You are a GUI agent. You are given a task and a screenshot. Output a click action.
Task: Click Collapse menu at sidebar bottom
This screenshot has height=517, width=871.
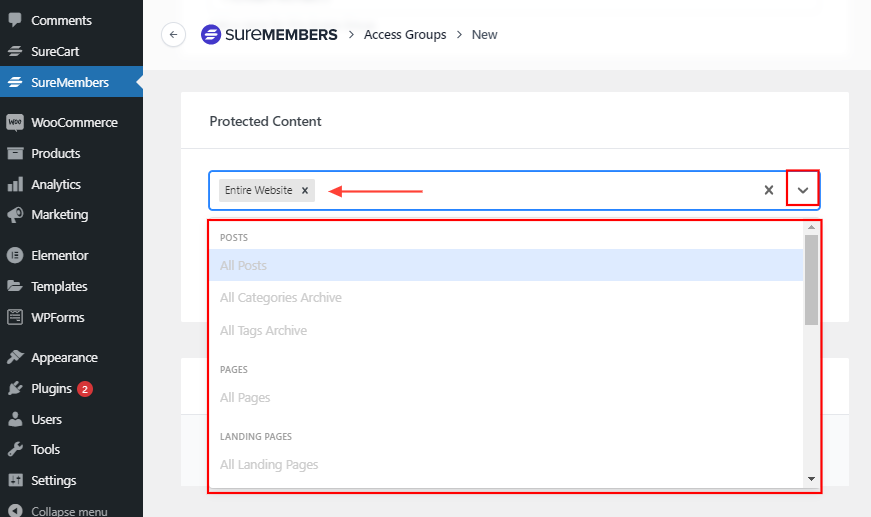click(68, 511)
